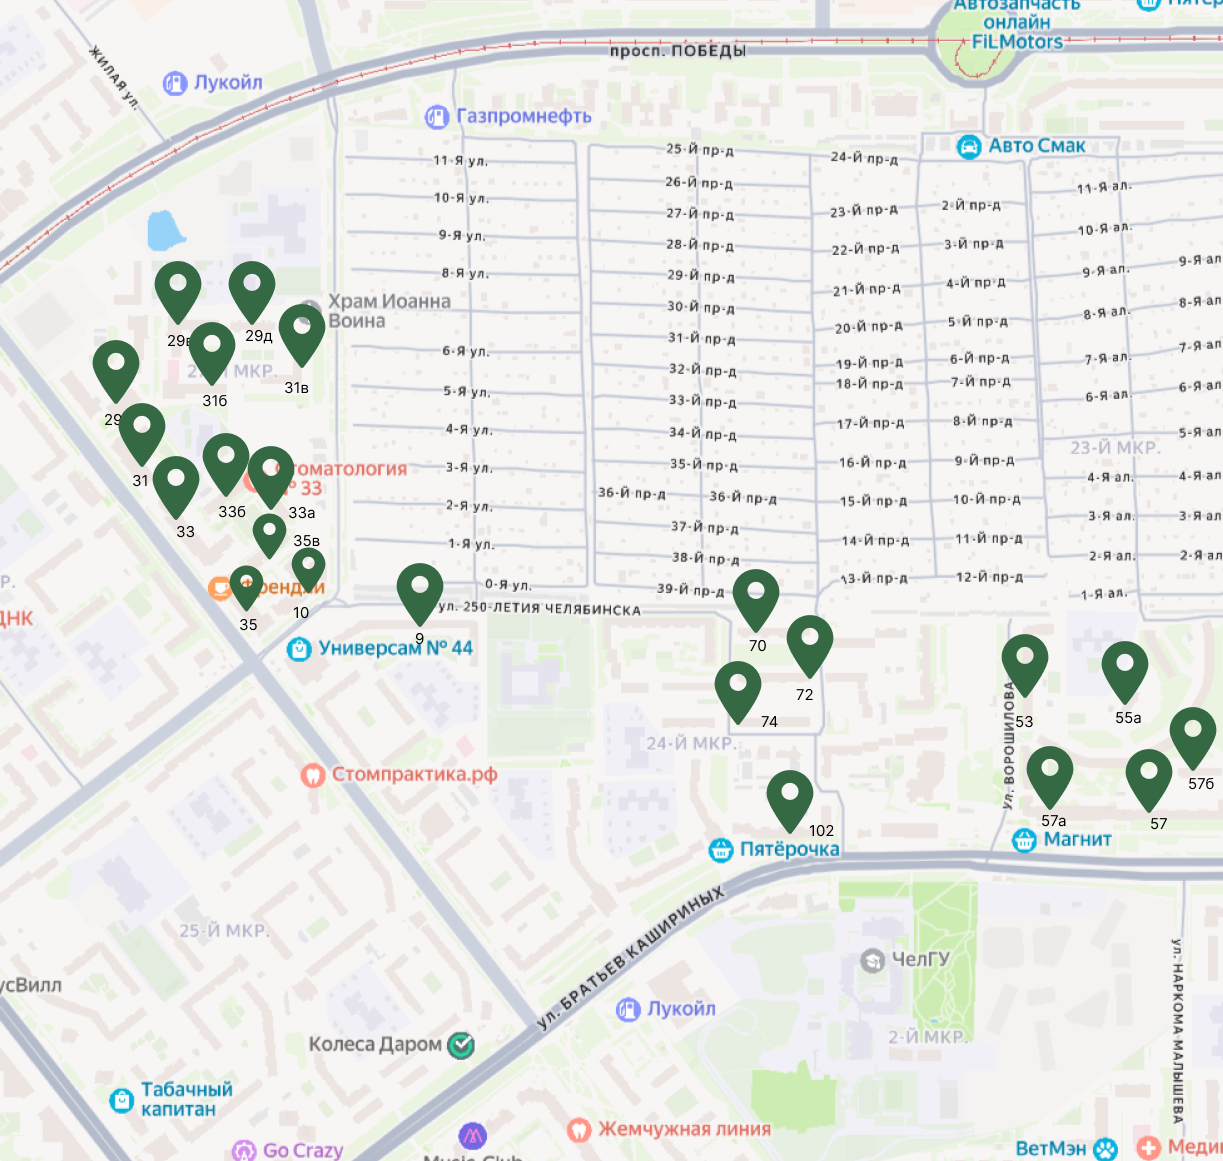
Task: Click the Магнит shop icon
Action: click(x=1024, y=840)
